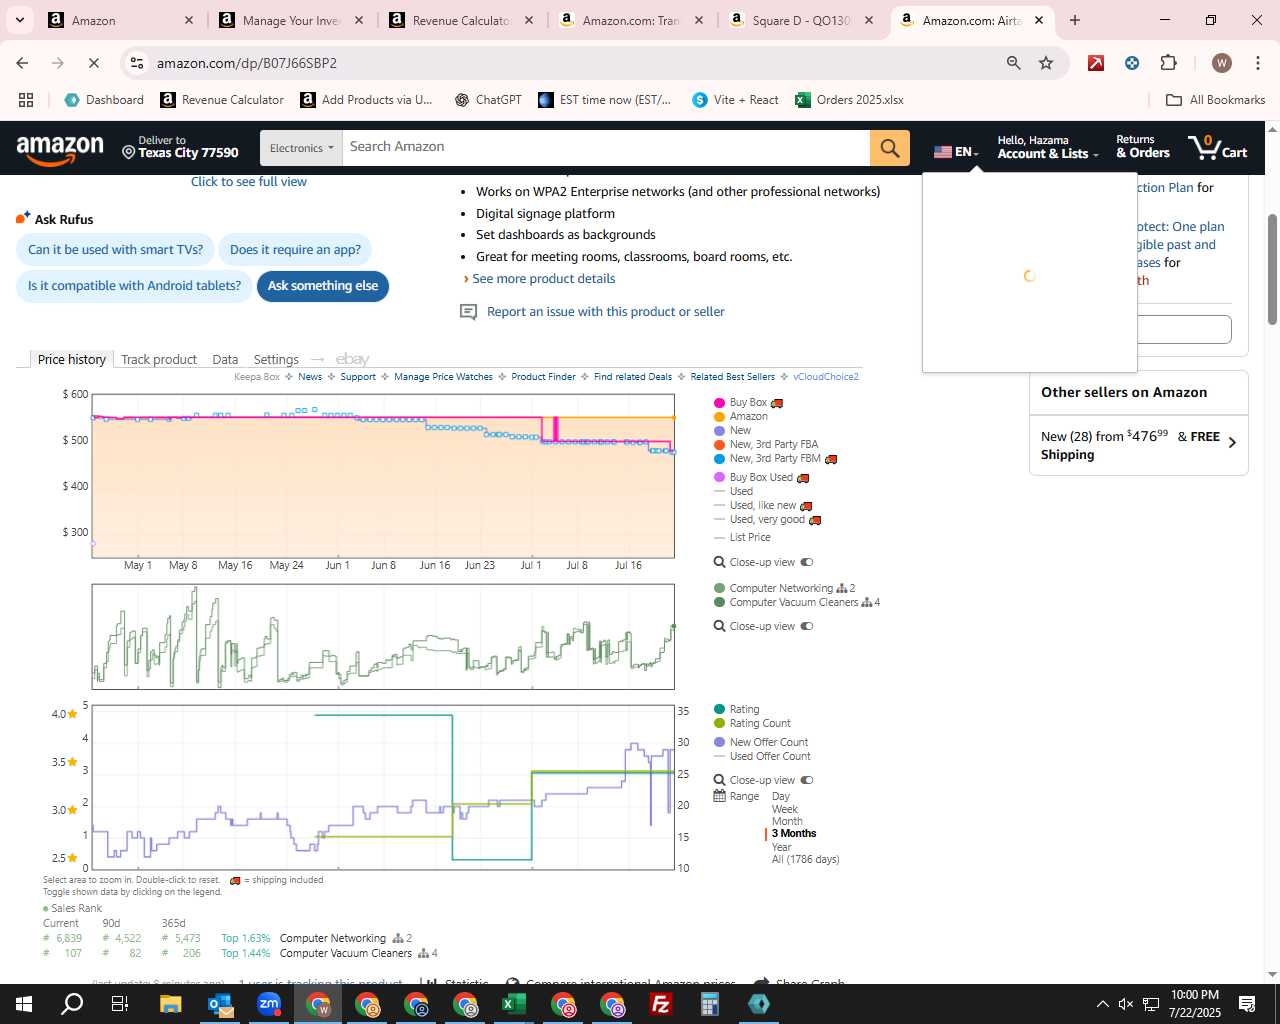This screenshot has width=1280, height=1024.
Task: Open the notifications icon in the system tray
Action: (x=1247, y=1004)
